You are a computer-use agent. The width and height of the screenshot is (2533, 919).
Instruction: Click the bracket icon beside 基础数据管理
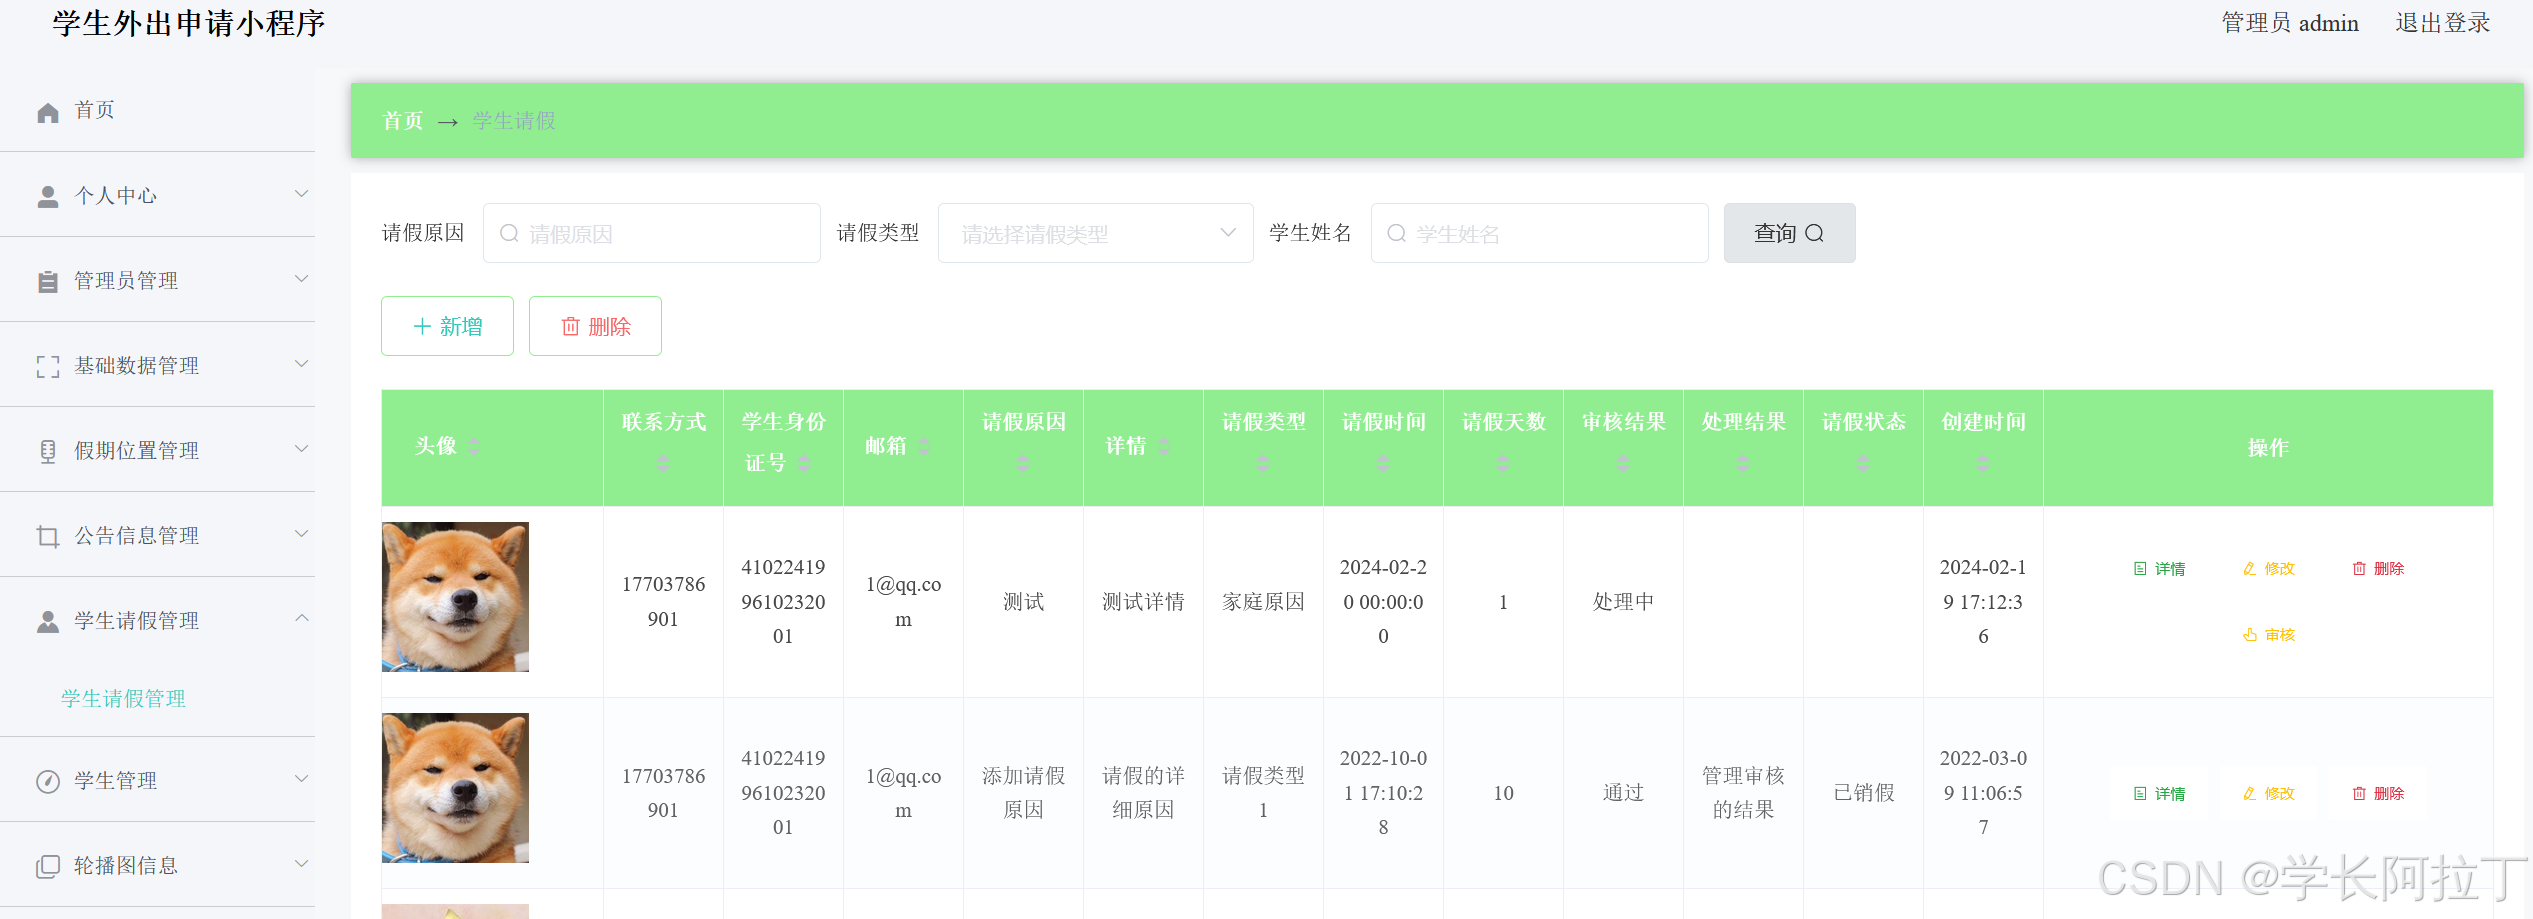point(48,366)
